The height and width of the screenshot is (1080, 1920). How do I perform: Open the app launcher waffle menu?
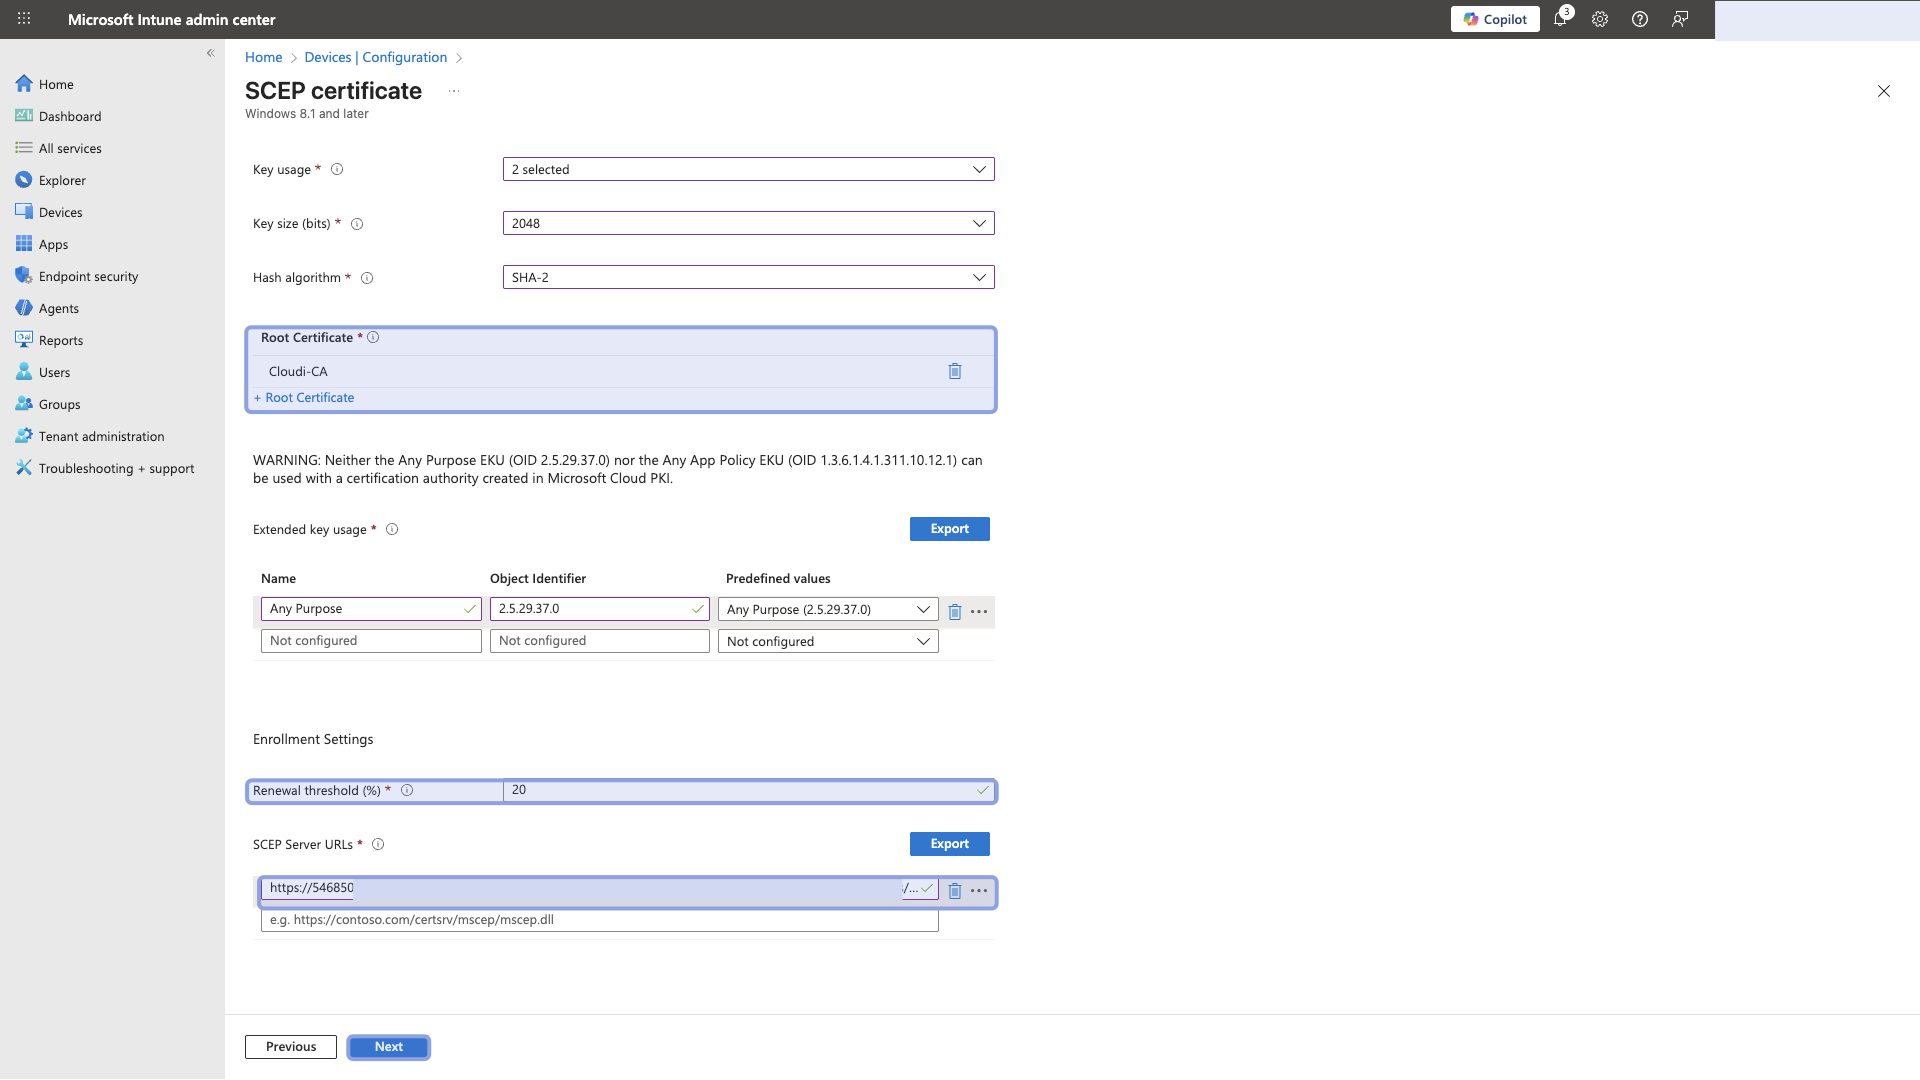(x=24, y=19)
